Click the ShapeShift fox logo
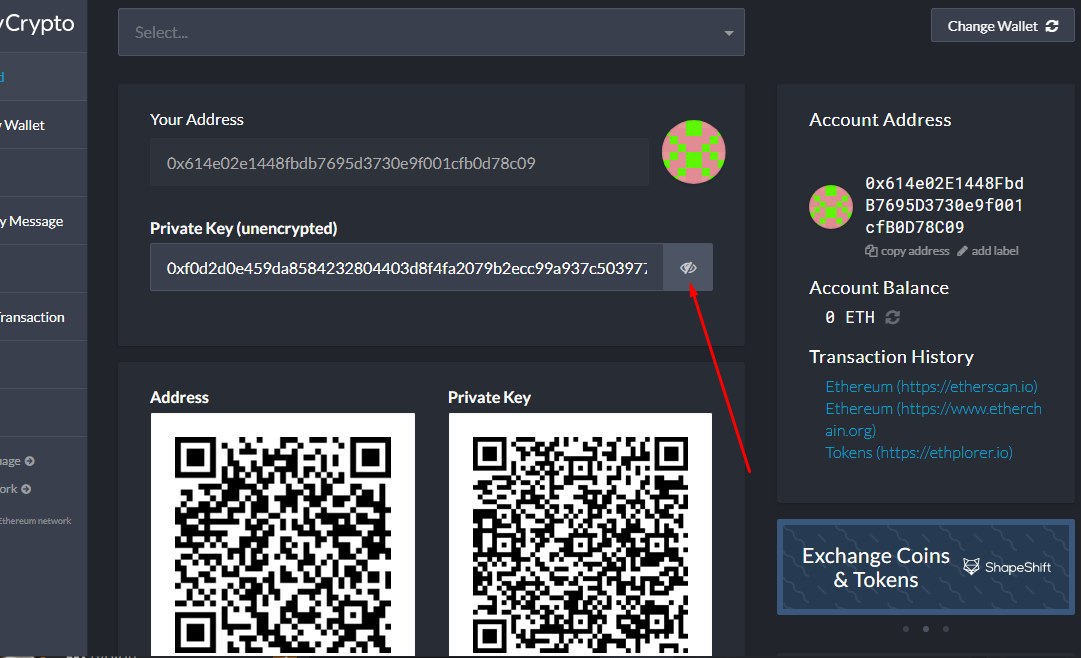 [971, 566]
